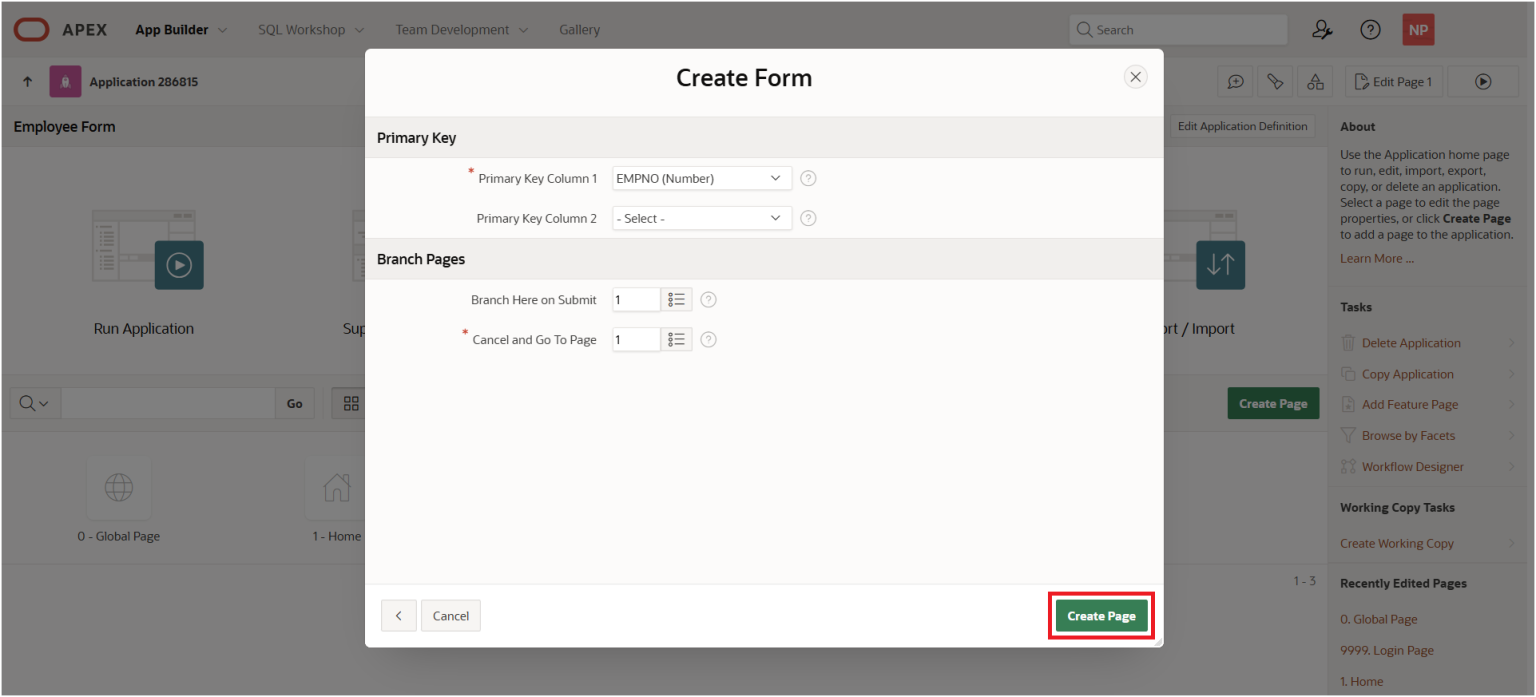Switch to grid view beside the Go button
1536x697 pixels.
coord(350,402)
